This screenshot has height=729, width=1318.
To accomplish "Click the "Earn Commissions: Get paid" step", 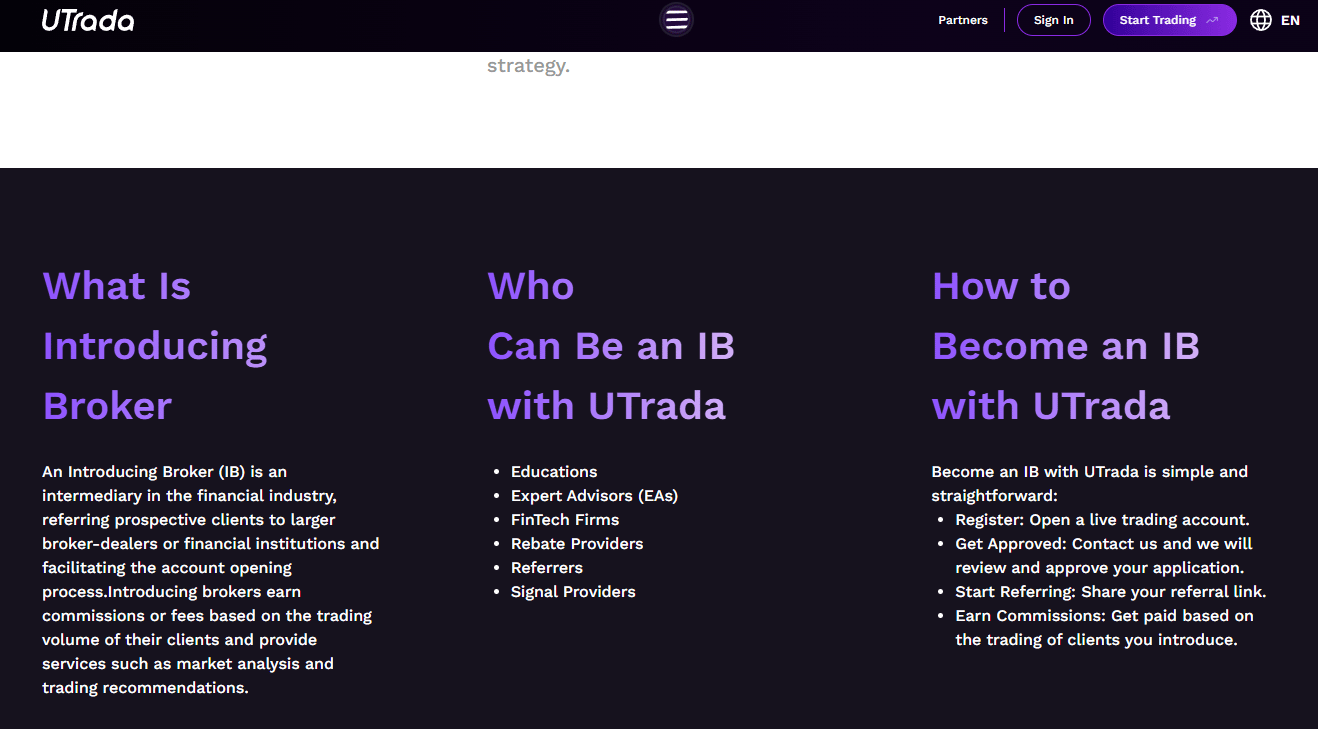I will [1104, 628].
